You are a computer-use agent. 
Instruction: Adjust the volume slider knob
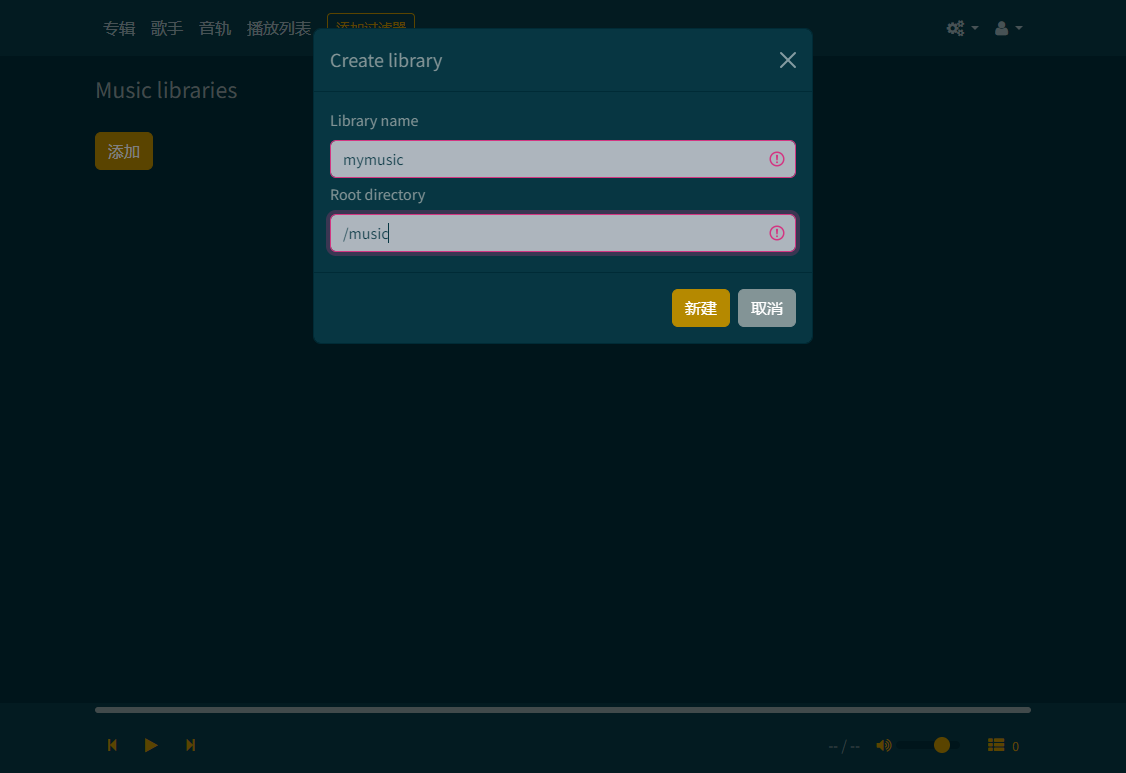(942, 745)
